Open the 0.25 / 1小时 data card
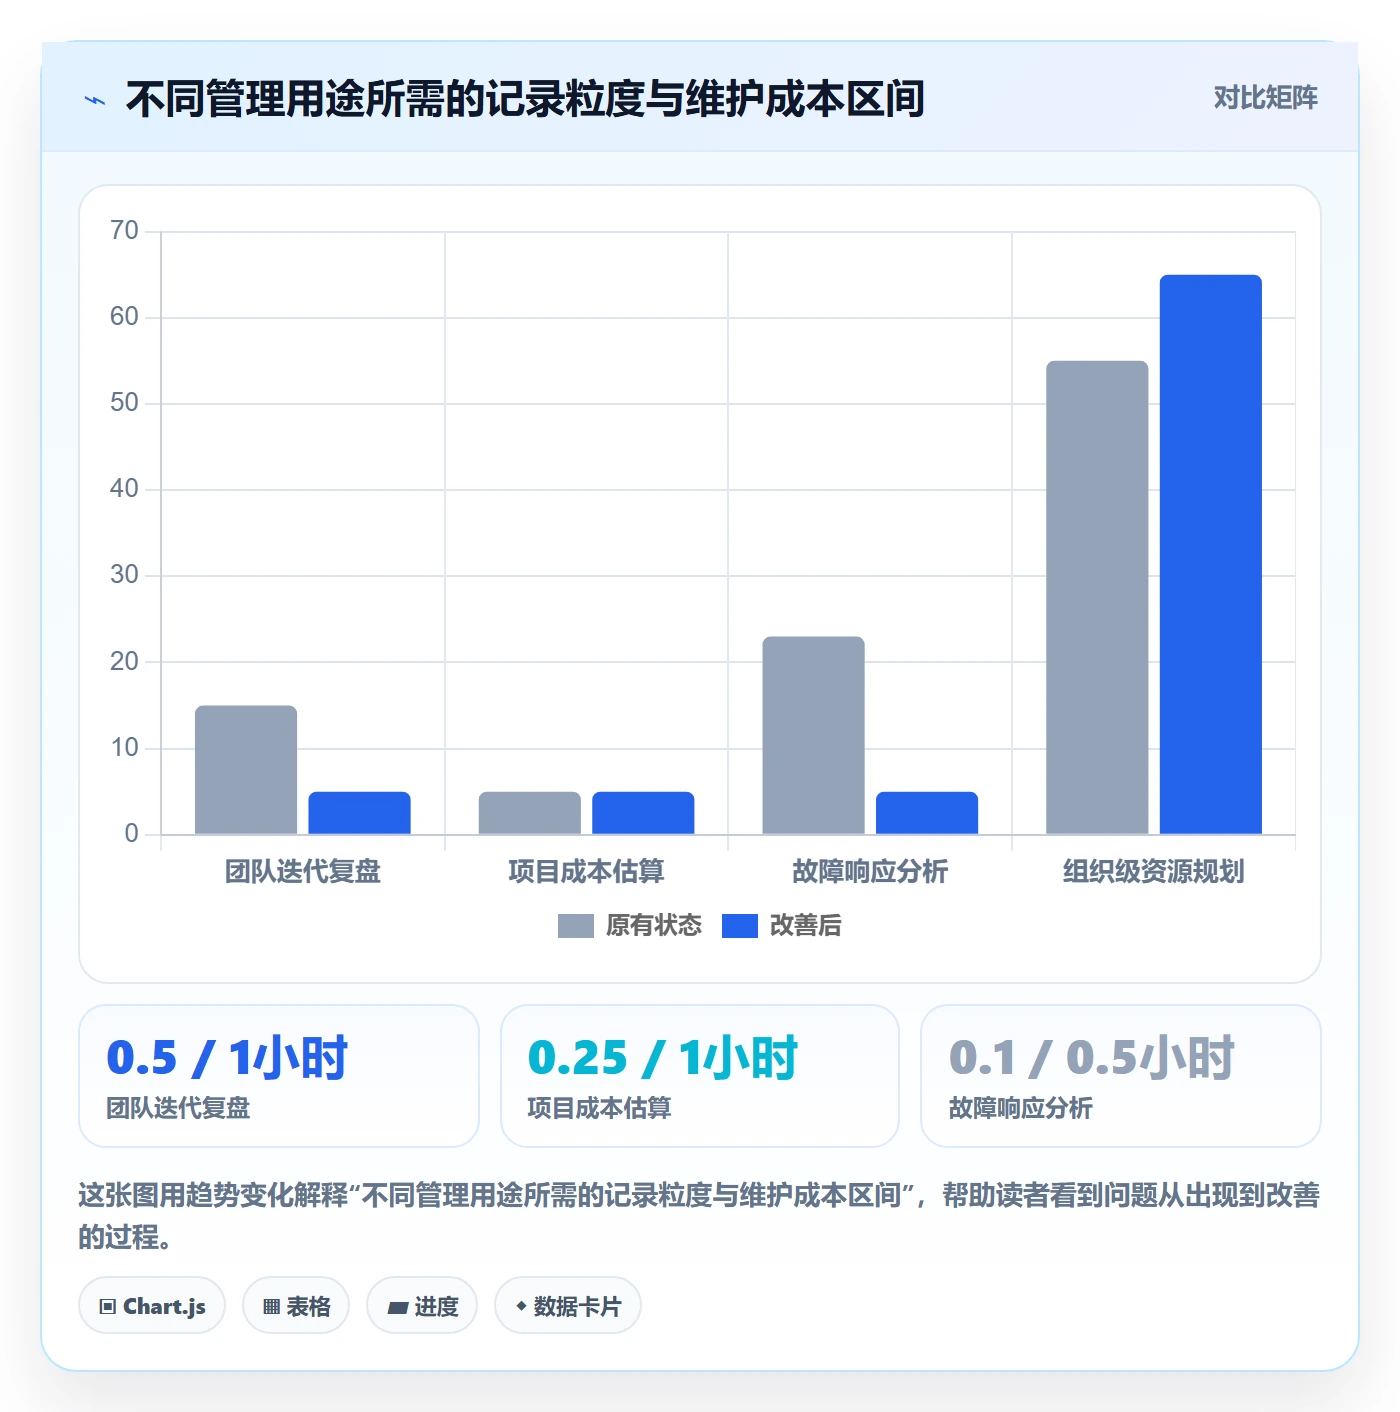This screenshot has width=1400, height=1412. click(700, 1076)
